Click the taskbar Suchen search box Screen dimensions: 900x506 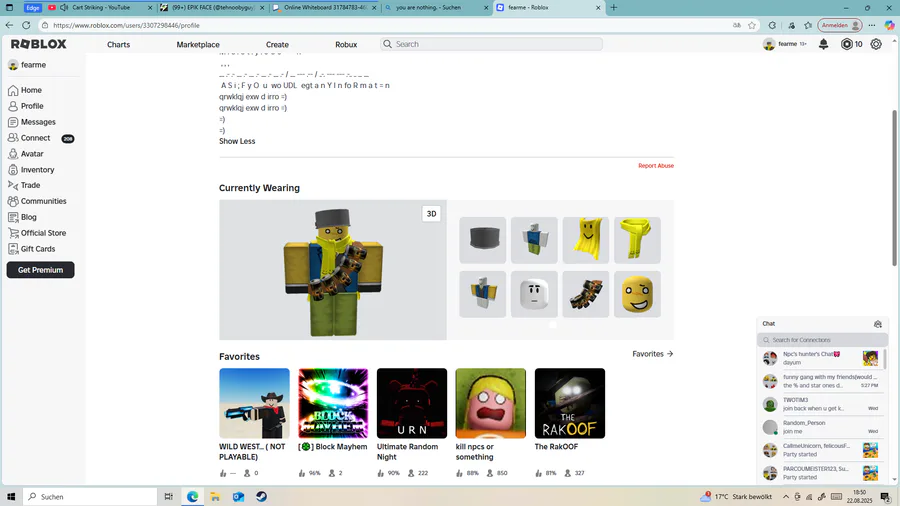(x=90, y=497)
